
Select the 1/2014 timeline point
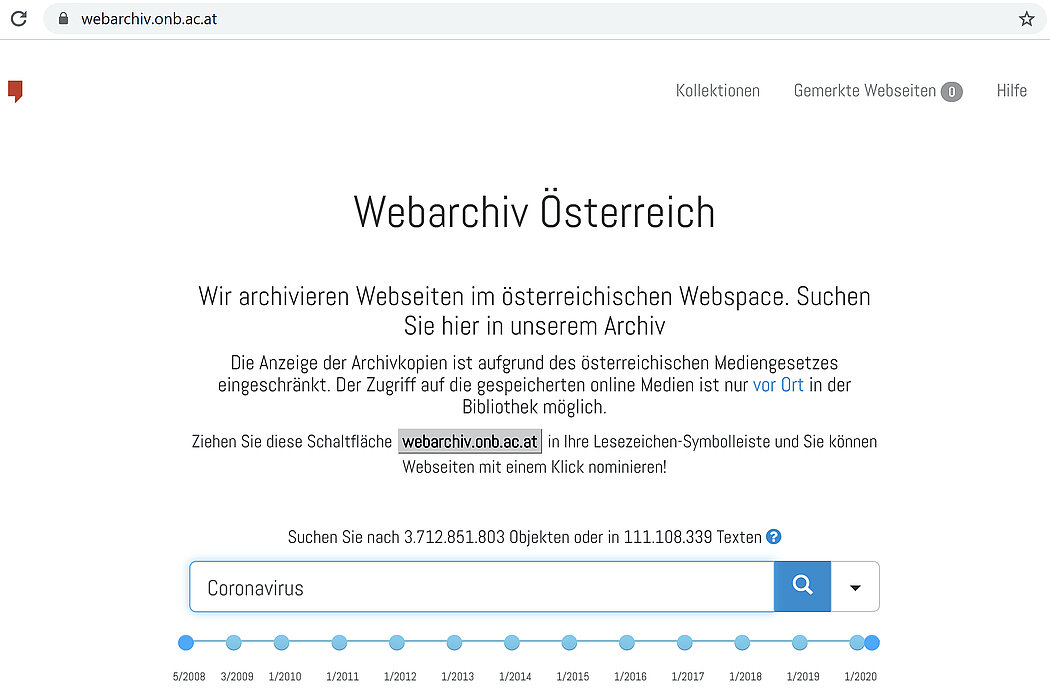[512, 643]
